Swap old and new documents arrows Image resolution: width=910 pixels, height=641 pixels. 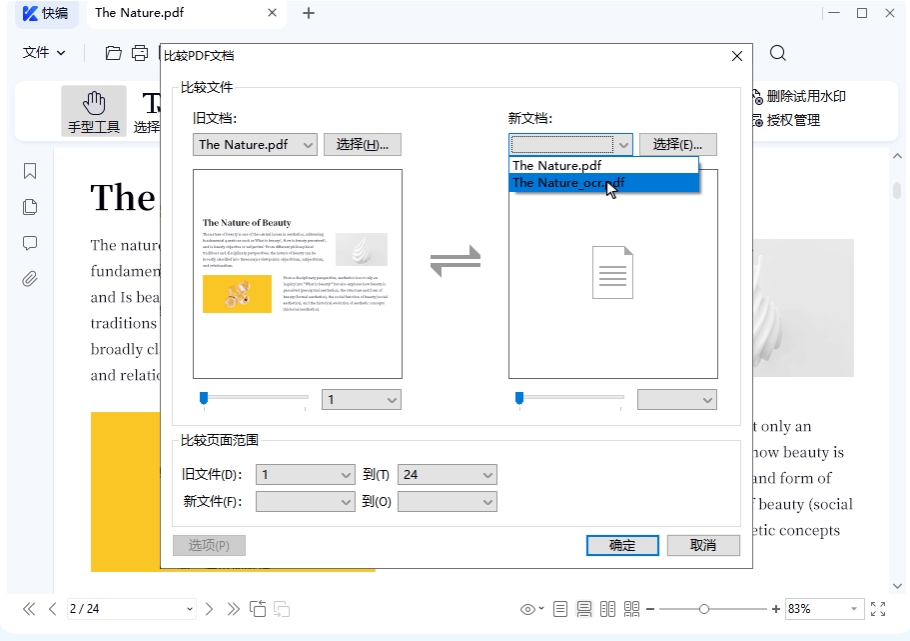(455, 262)
